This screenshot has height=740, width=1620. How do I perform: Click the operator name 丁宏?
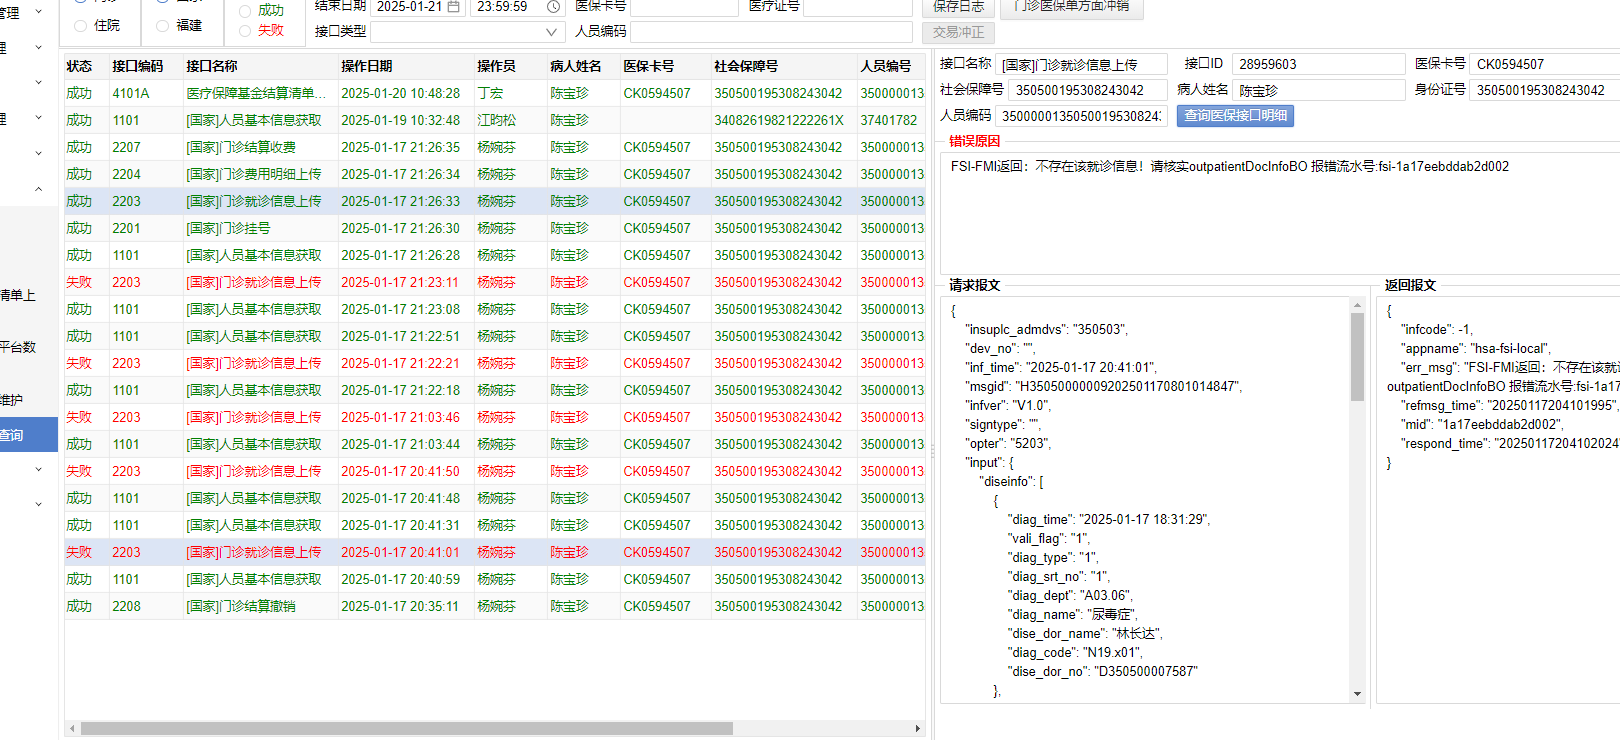[490, 93]
